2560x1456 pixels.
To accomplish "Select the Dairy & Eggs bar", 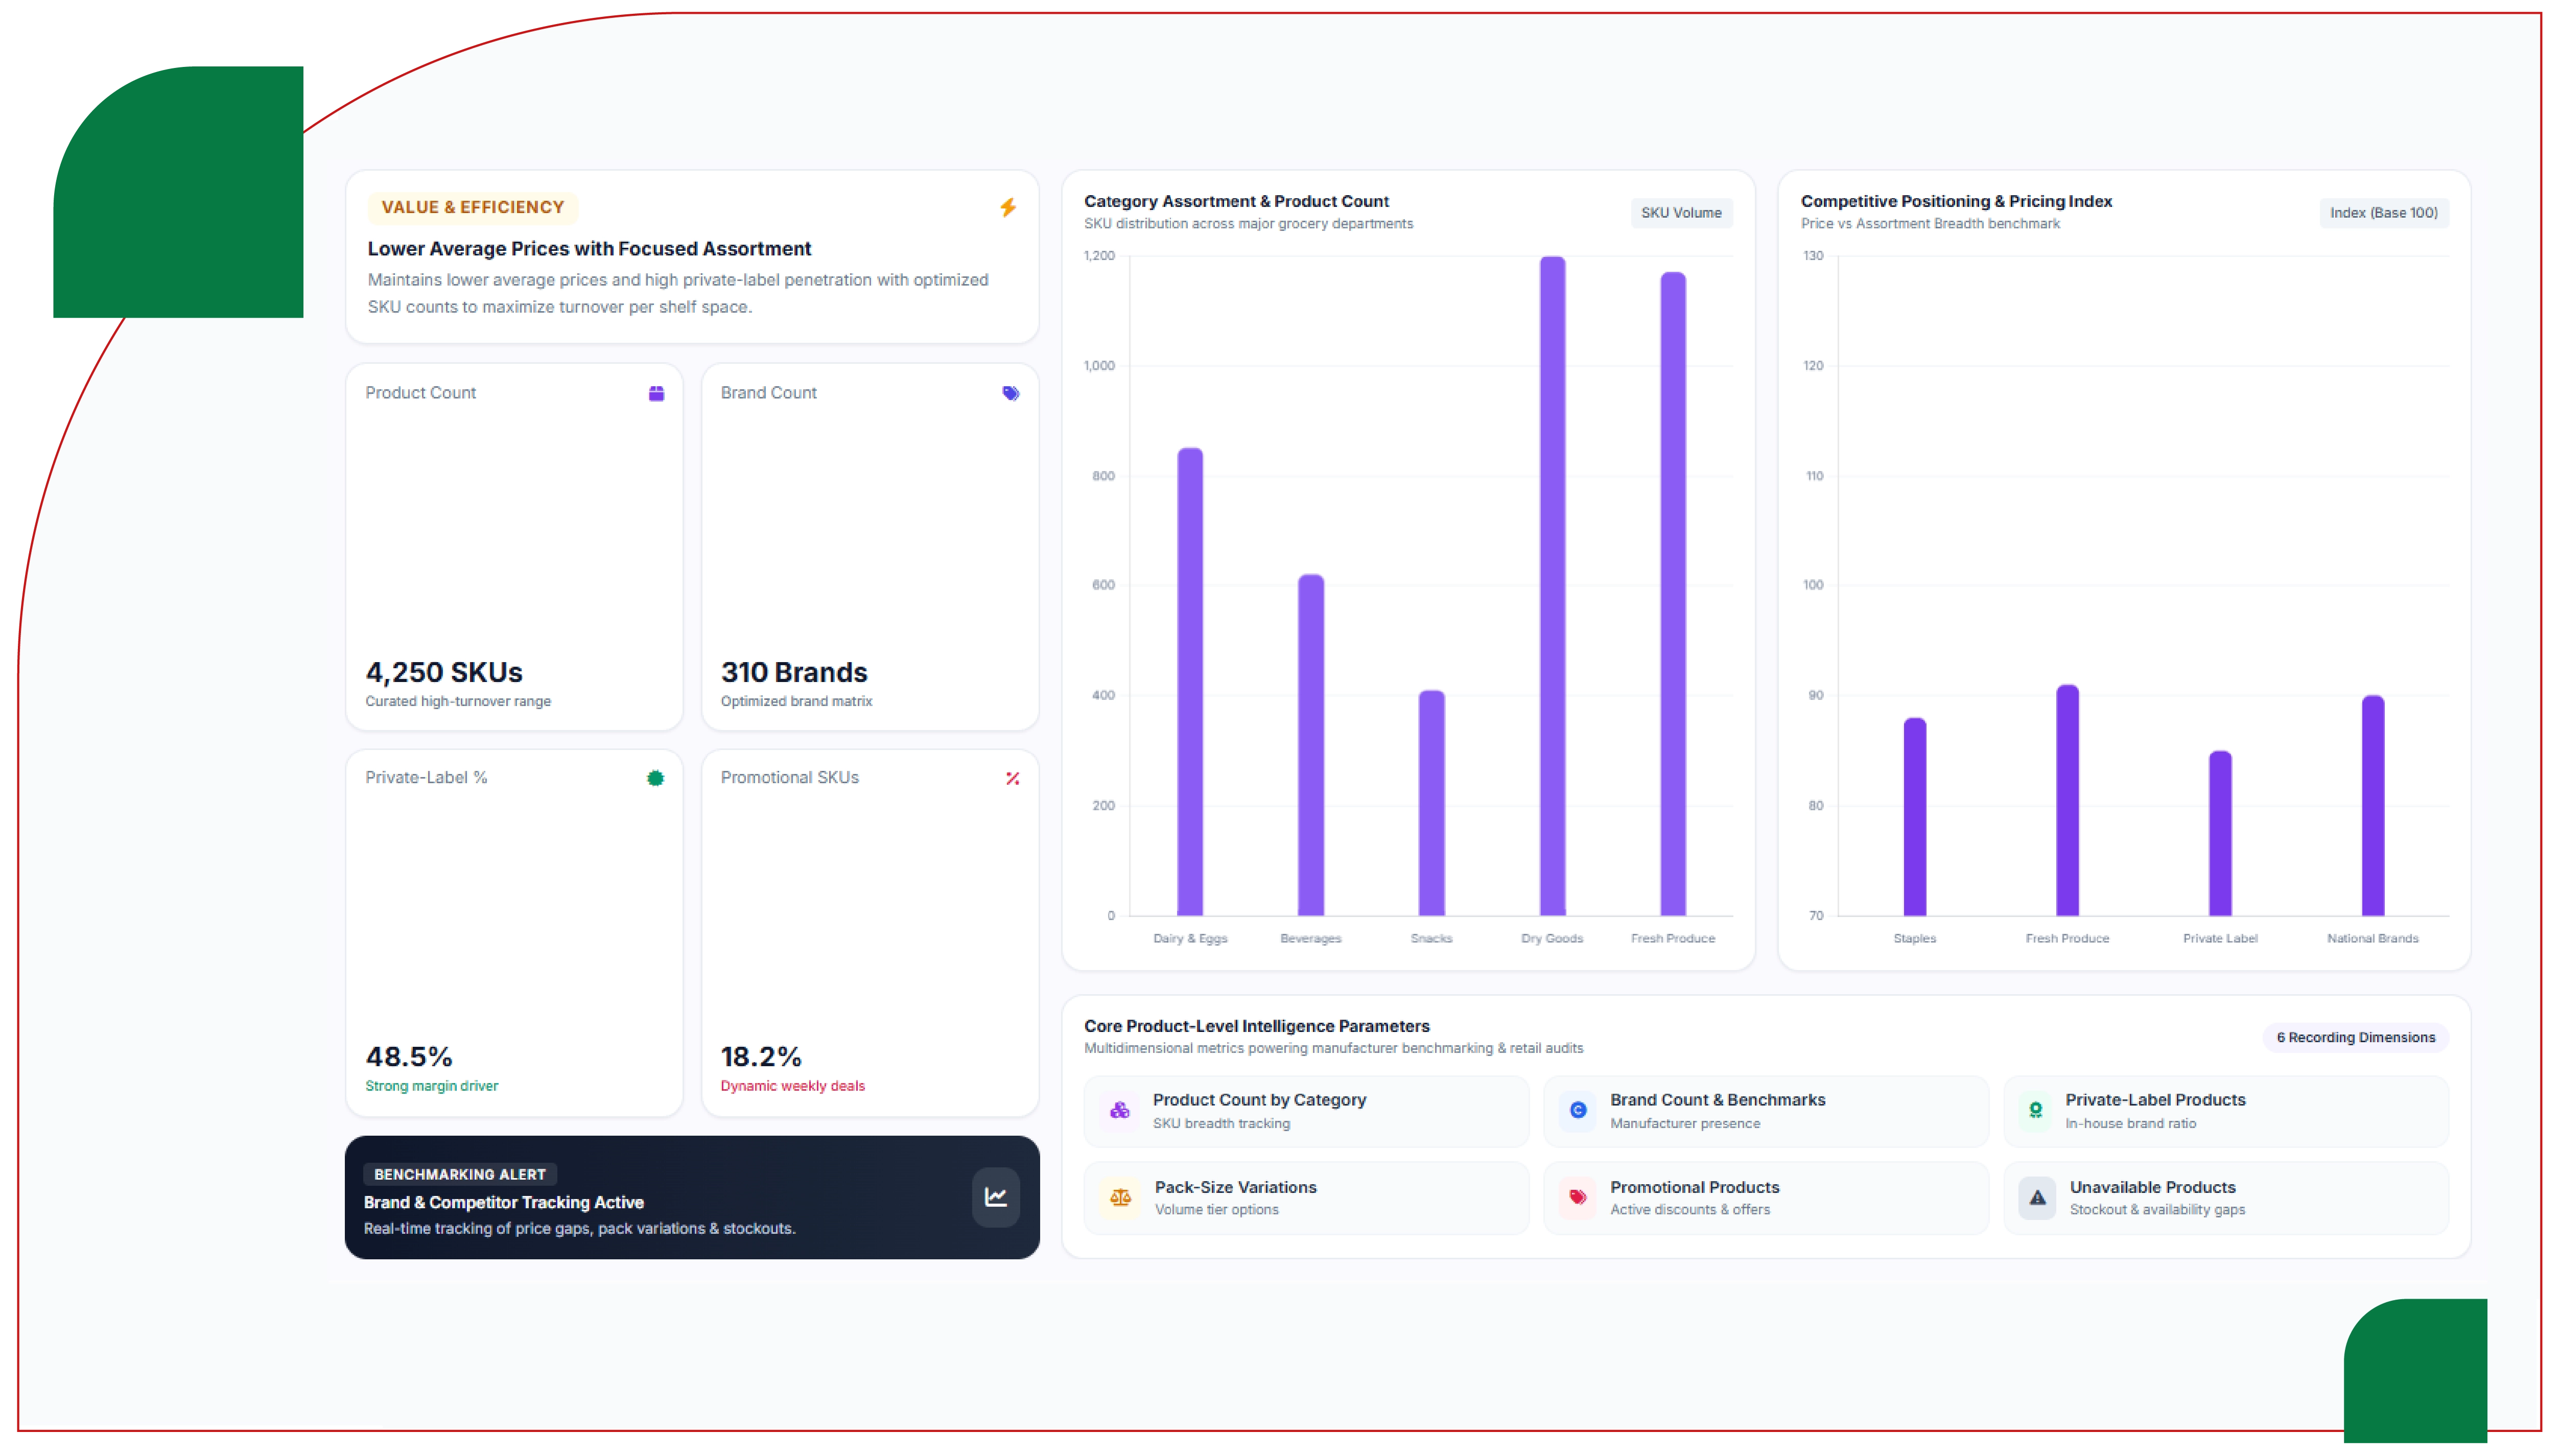I will coord(1190,681).
